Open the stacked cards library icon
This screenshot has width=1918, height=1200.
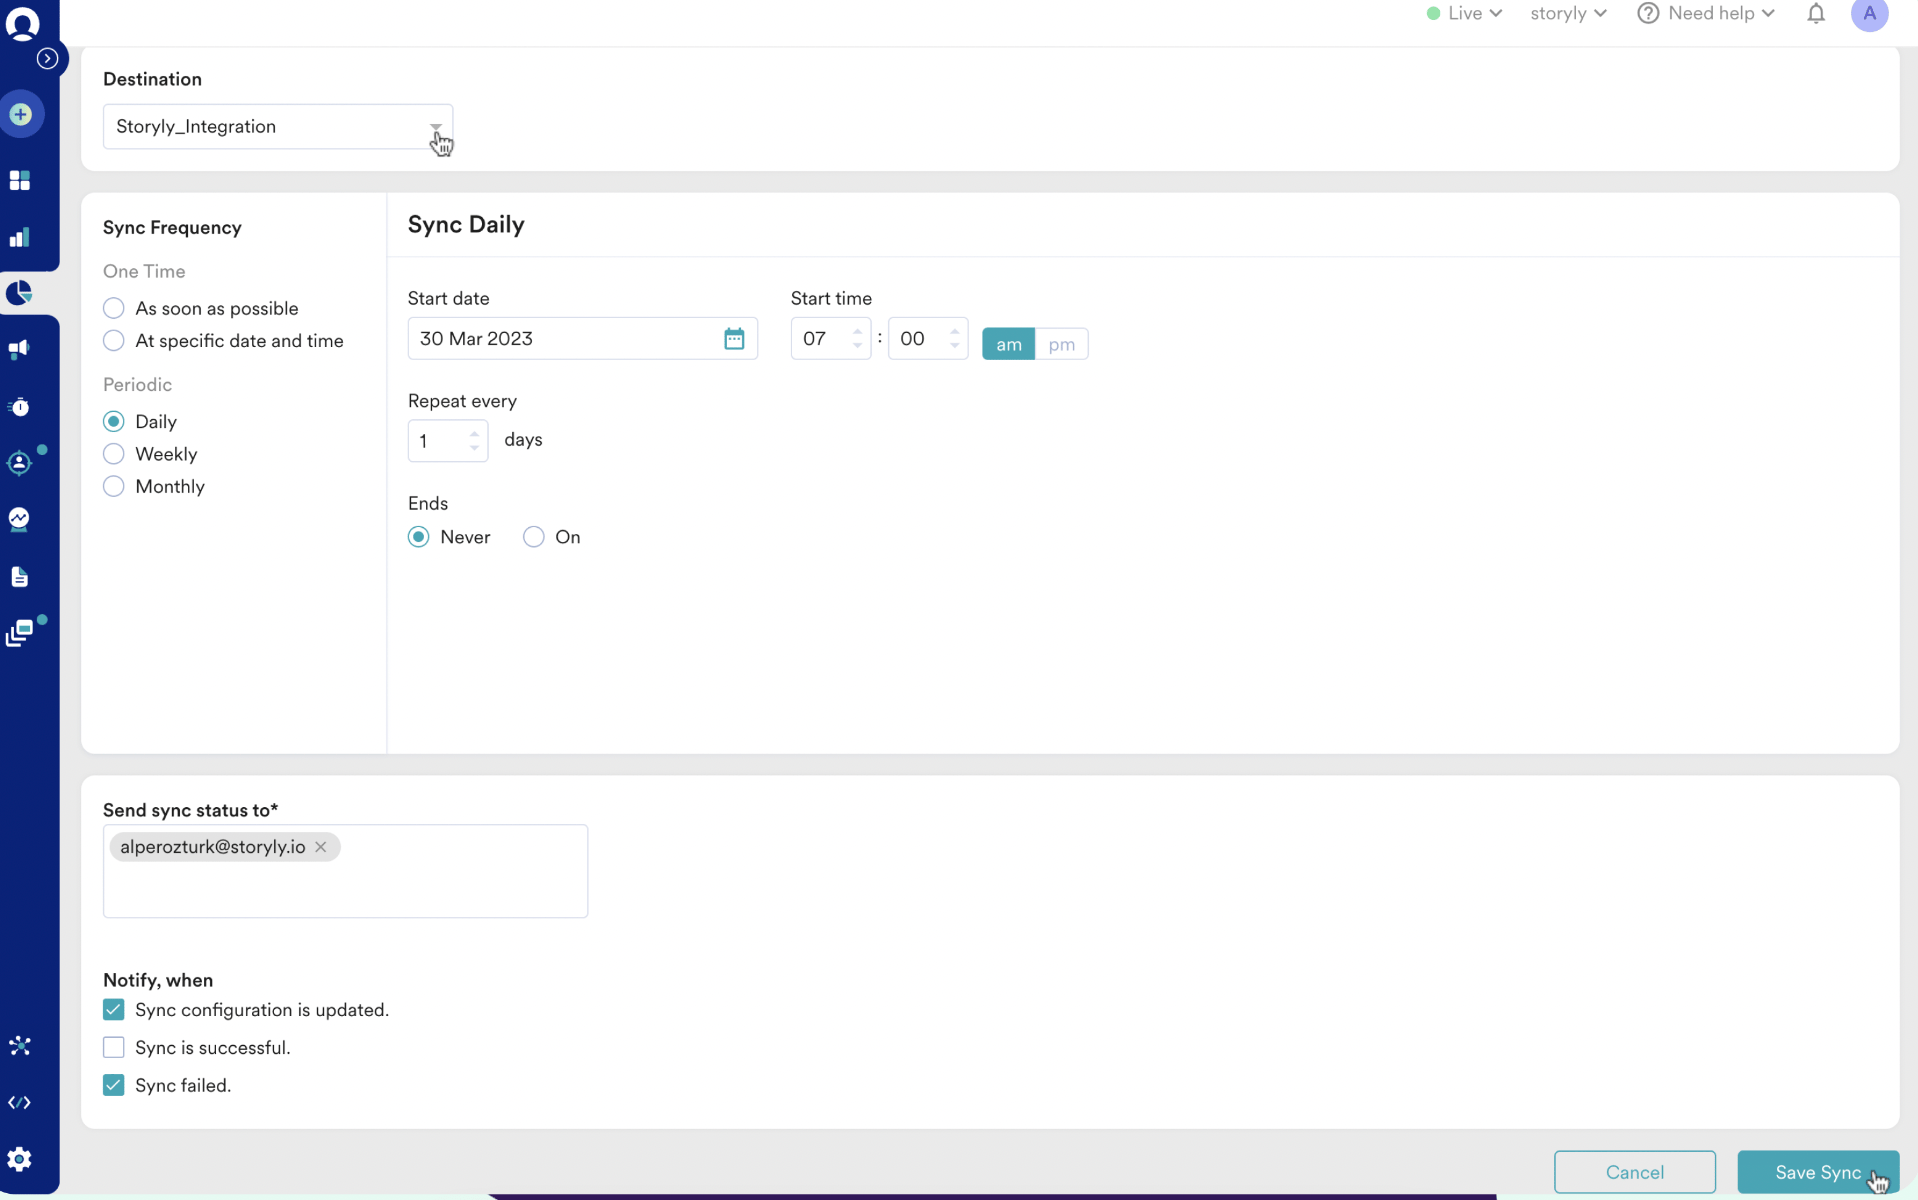(x=20, y=633)
